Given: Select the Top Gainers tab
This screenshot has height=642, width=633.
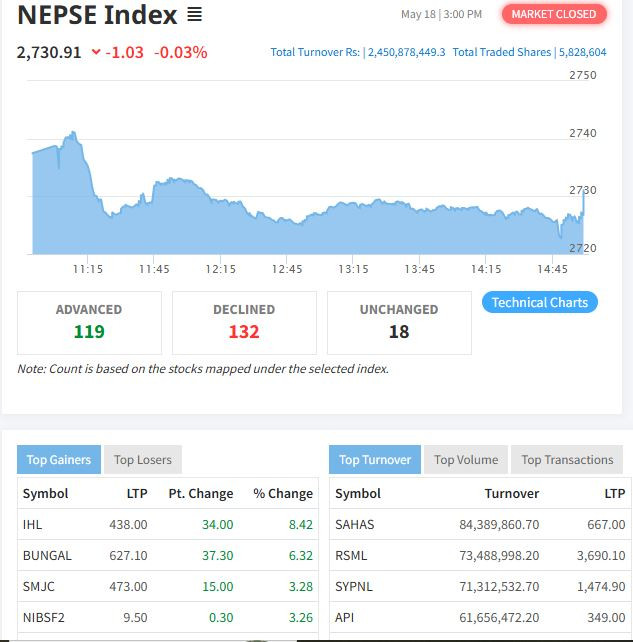Looking at the screenshot, I should pyautogui.click(x=59, y=459).
